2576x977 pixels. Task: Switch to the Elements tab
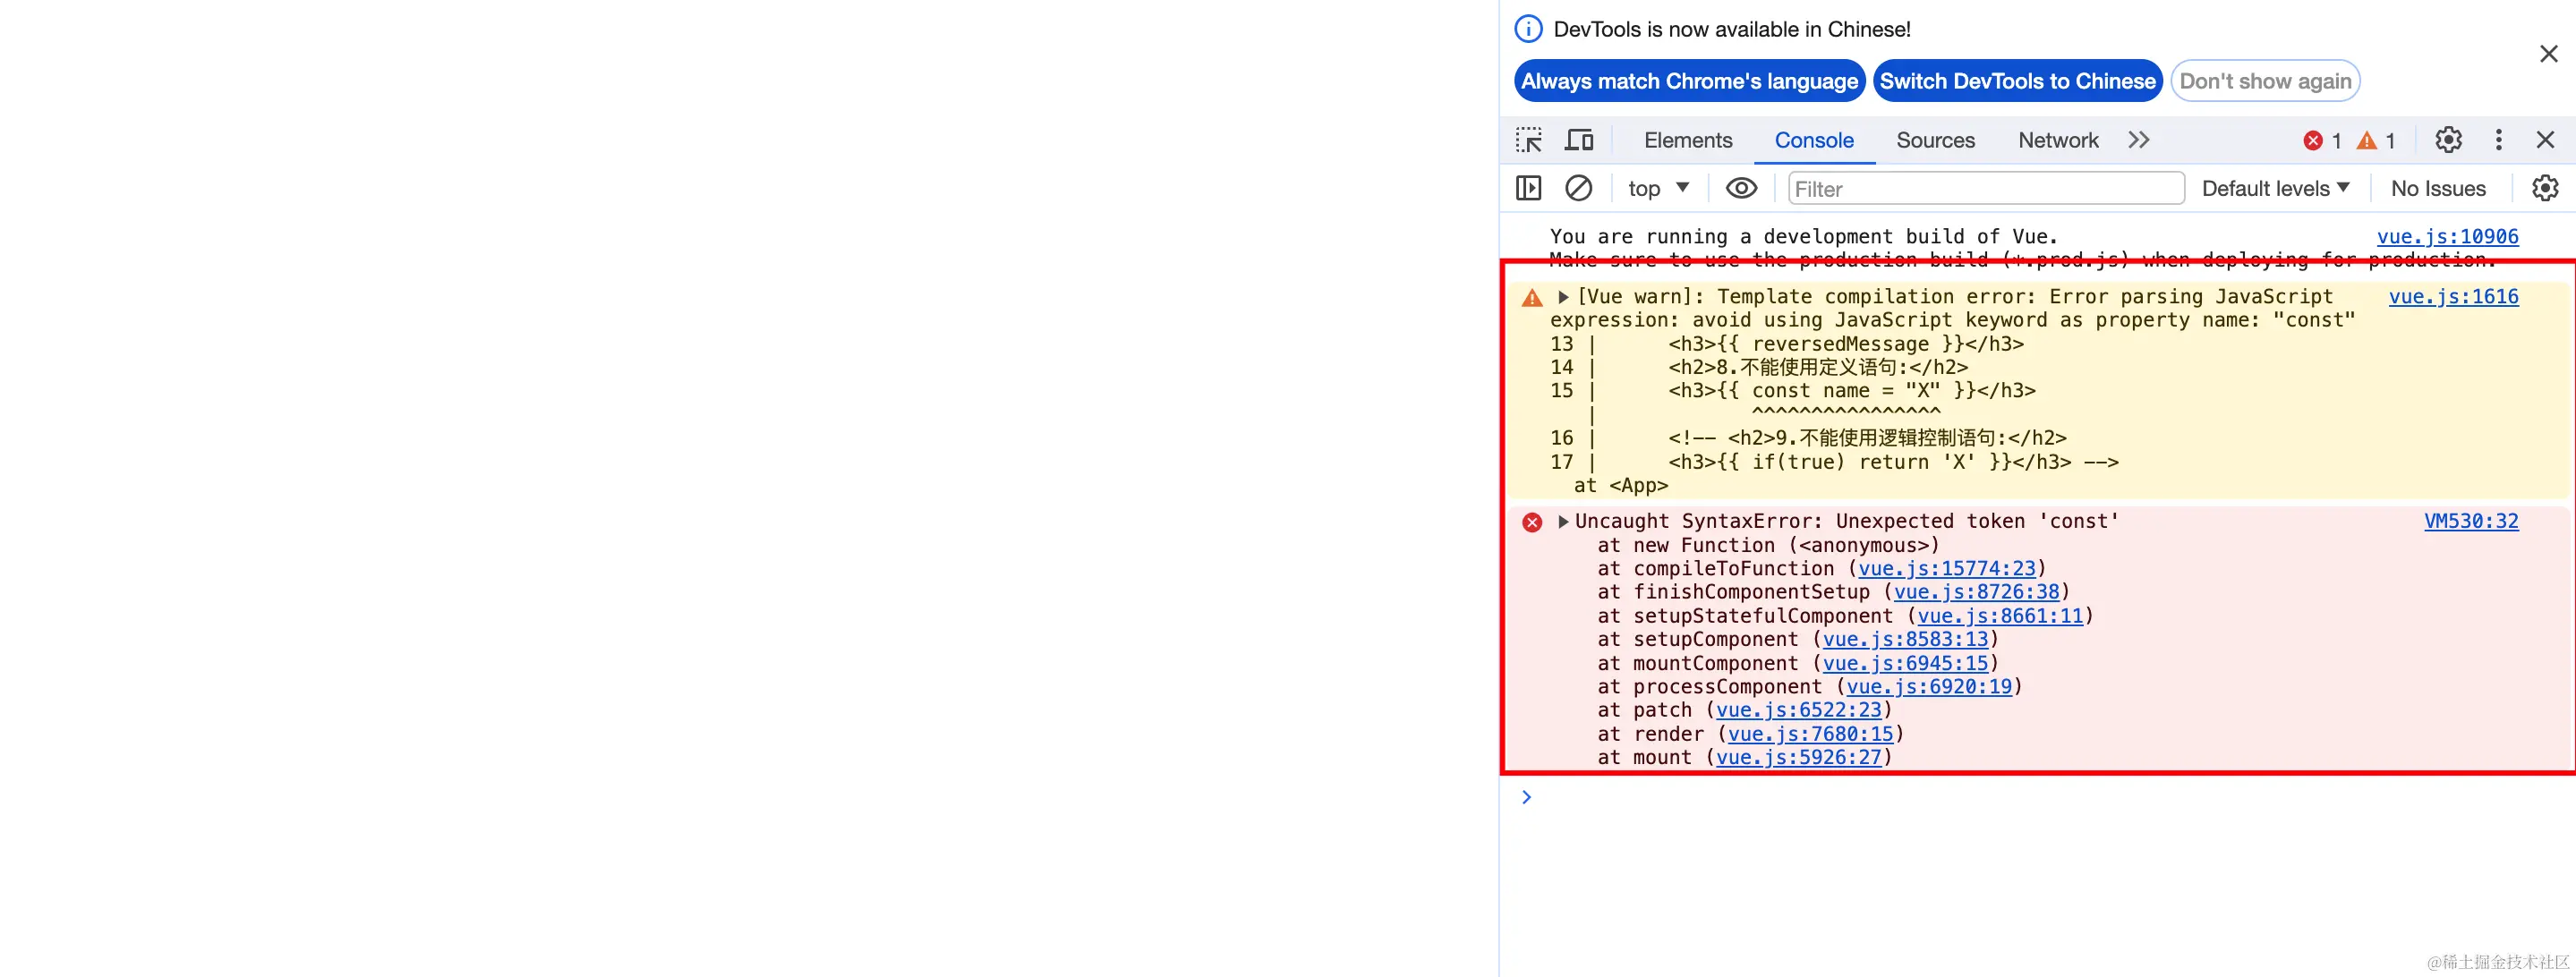(1687, 140)
